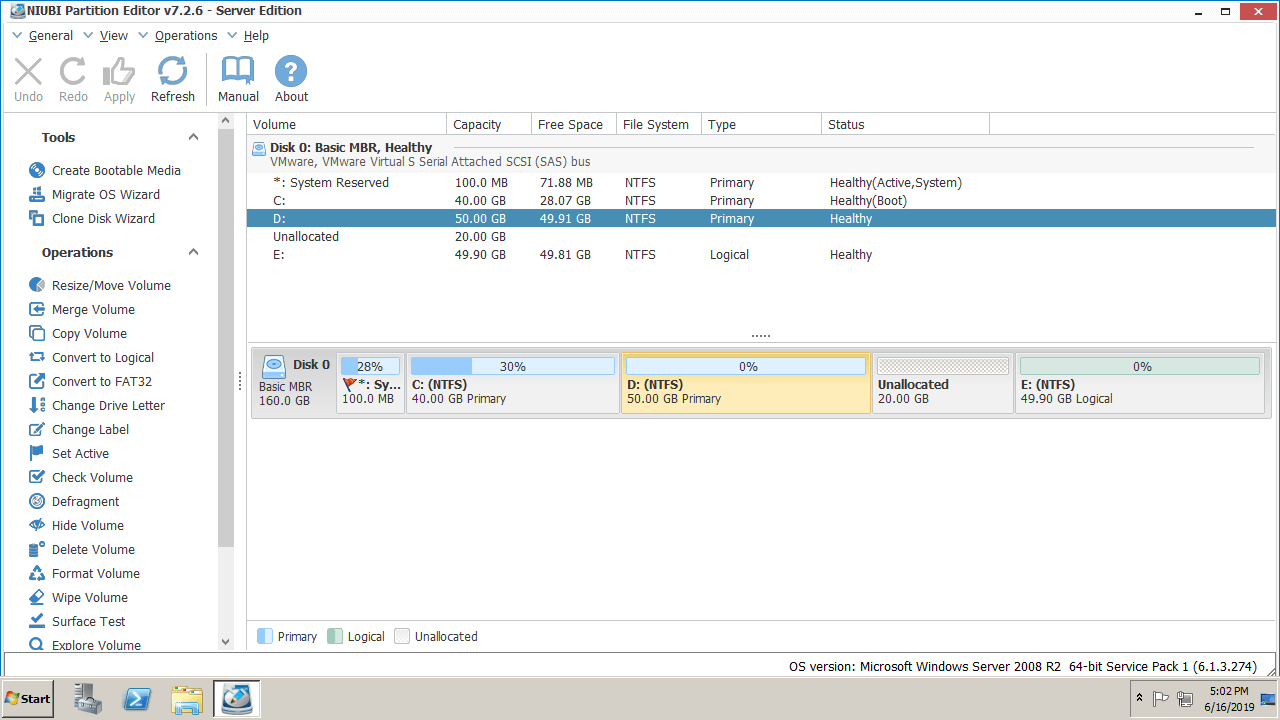Image resolution: width=1280 pixels, height=720 pixels.
Task: Open the View menu dropdown
Action: (113, 36)
